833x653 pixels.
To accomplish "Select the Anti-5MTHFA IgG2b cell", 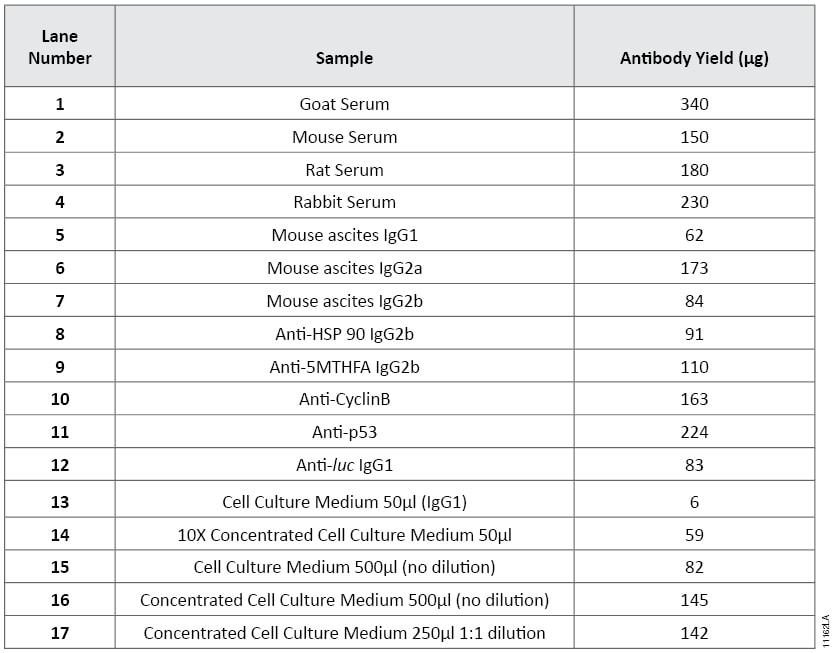I will 344,367.
